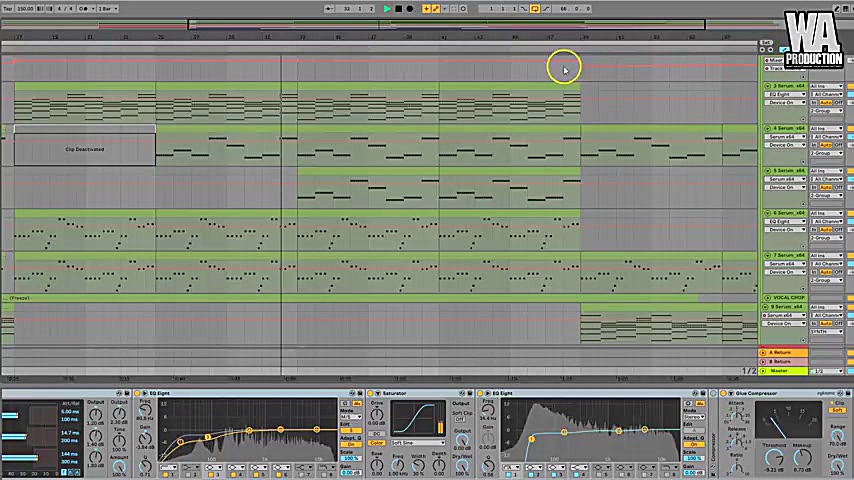Viewport: 854px width, 480px height.
Task: Click the re-enable automation icon
Action: (445, 9)
